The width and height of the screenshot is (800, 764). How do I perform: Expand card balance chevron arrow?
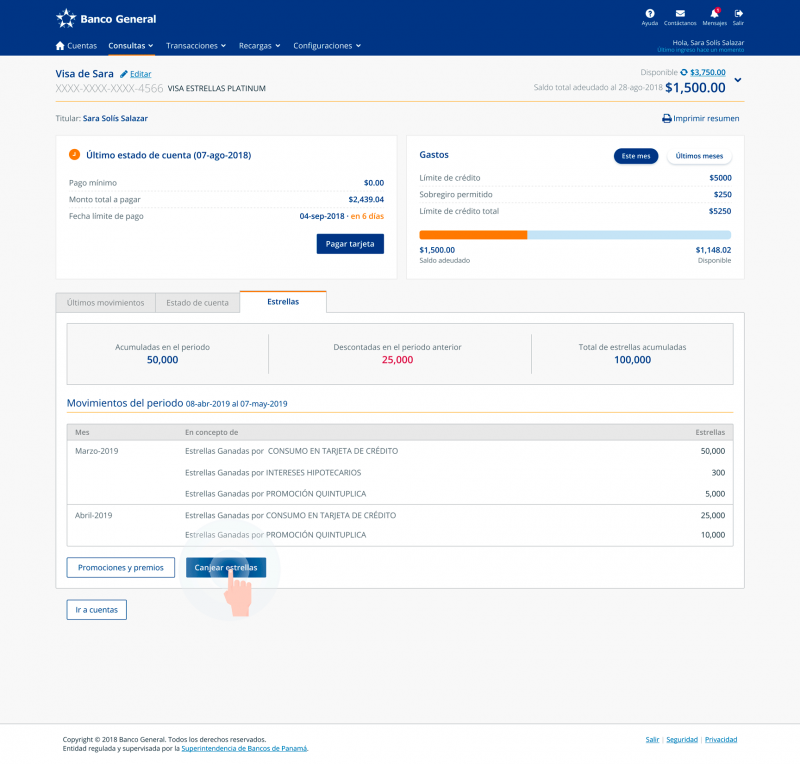(738, 81)
